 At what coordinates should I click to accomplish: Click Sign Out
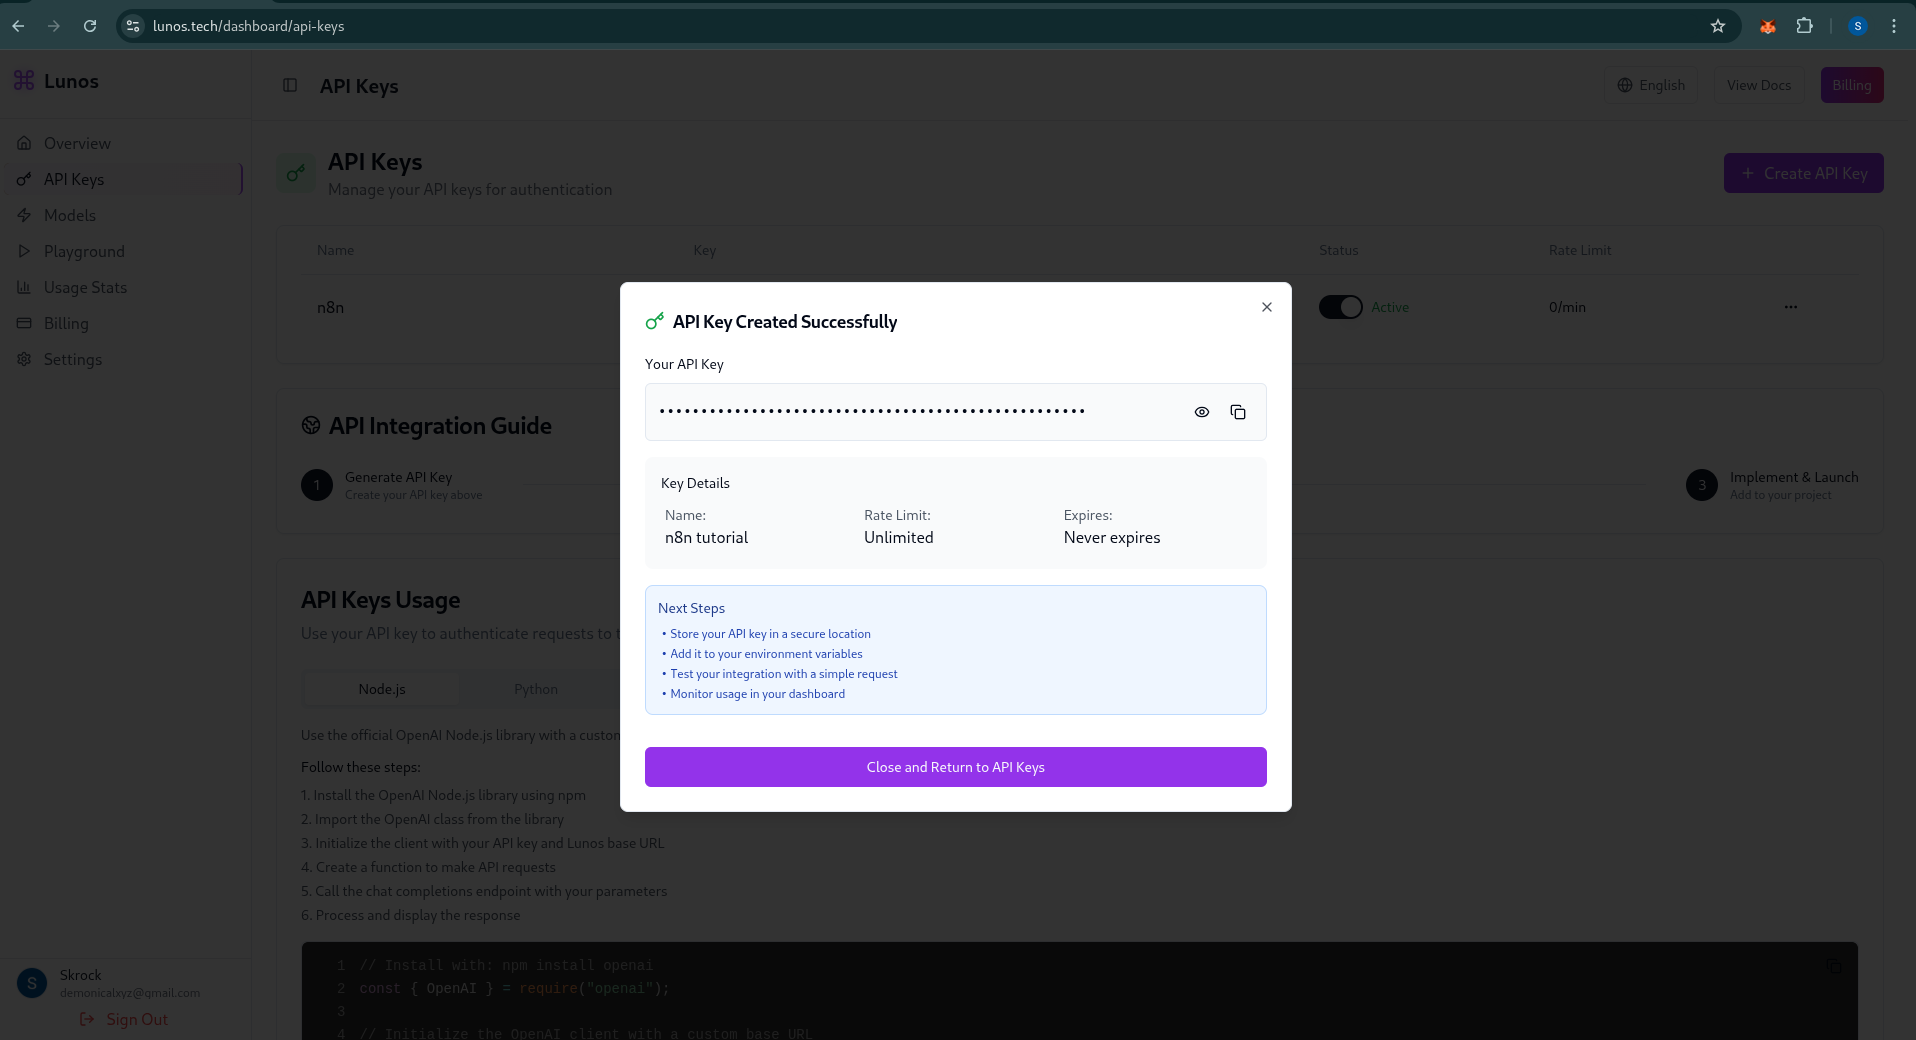(x=125, y=1019)
